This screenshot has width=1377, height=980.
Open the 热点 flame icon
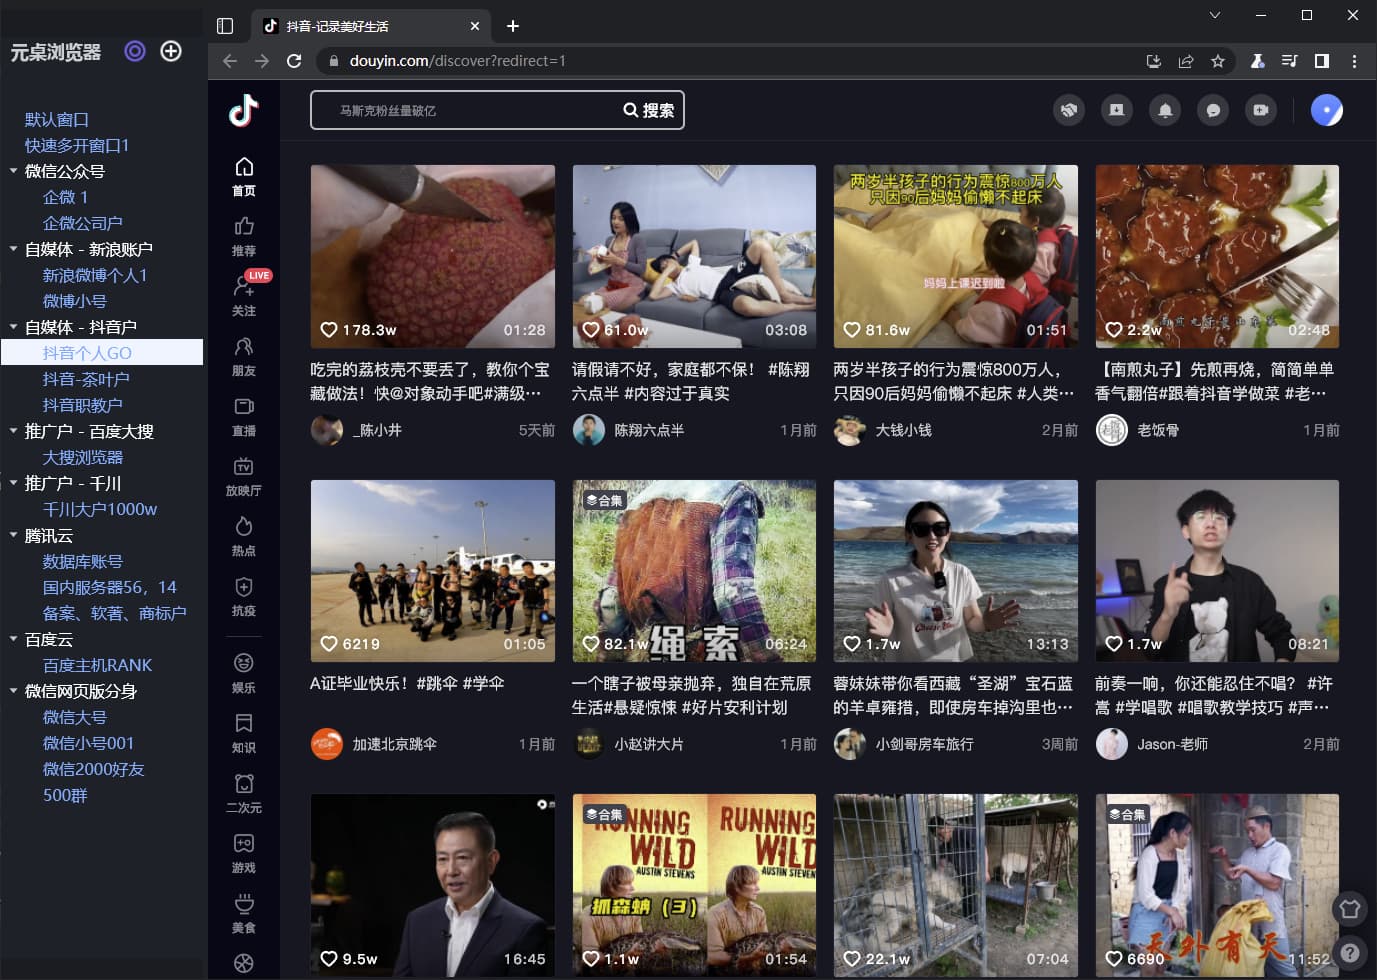tap(243, 536)
